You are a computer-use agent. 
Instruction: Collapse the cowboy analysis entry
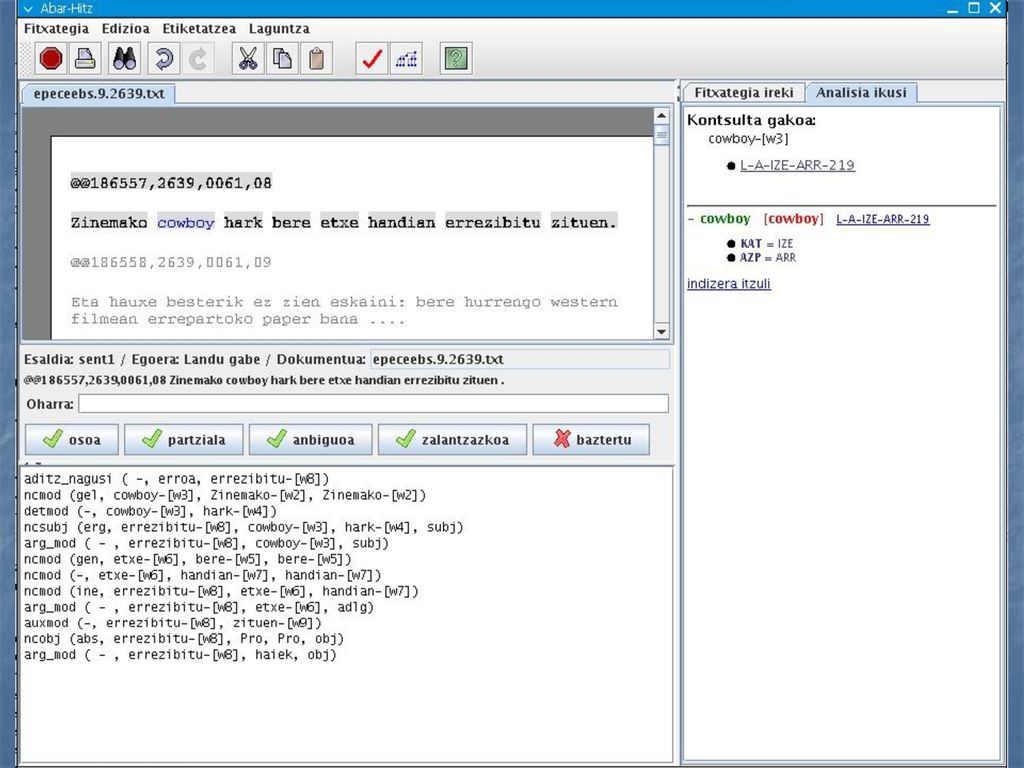click(x=691, y=219)
